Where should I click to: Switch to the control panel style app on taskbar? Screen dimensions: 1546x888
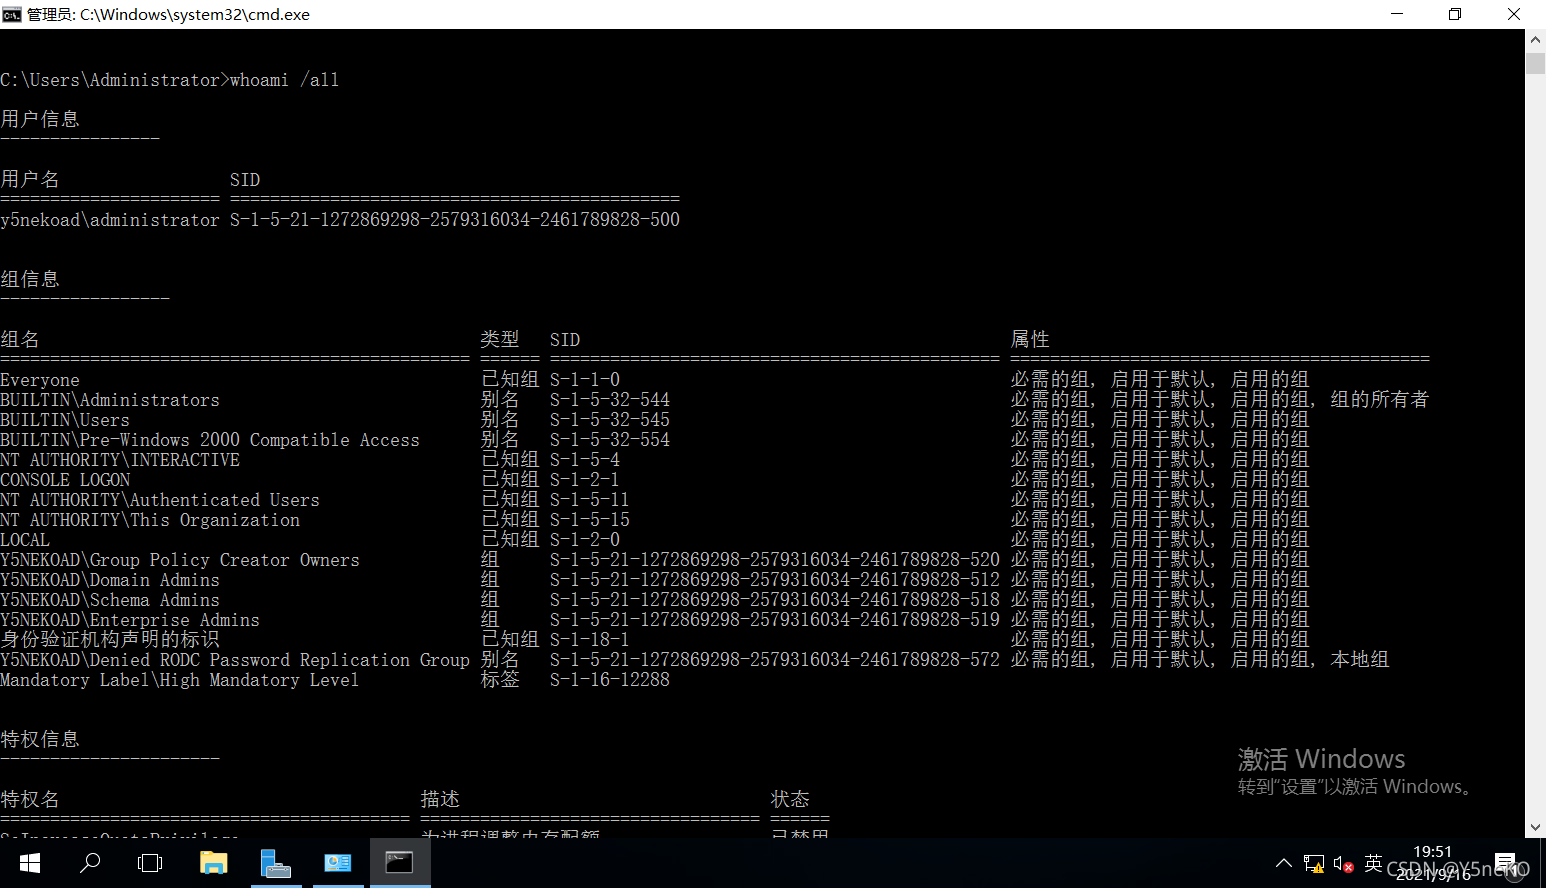tap(338, 863)
